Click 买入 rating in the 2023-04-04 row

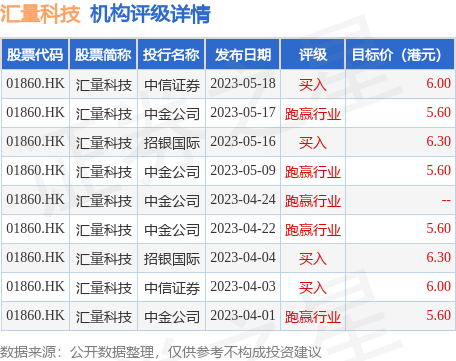(313, 259)
